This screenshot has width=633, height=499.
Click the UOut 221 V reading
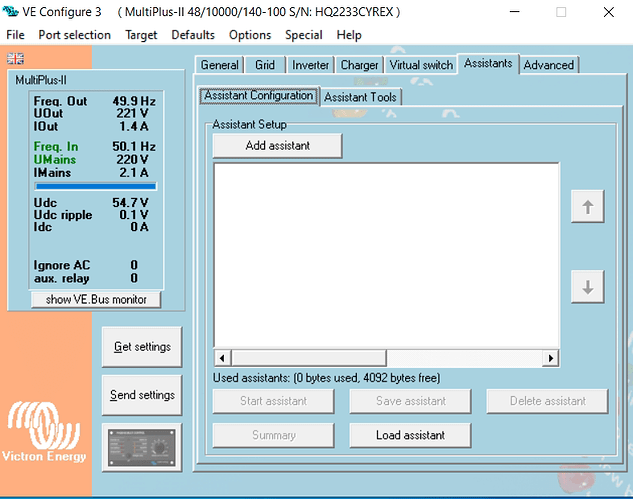(91, 113)
